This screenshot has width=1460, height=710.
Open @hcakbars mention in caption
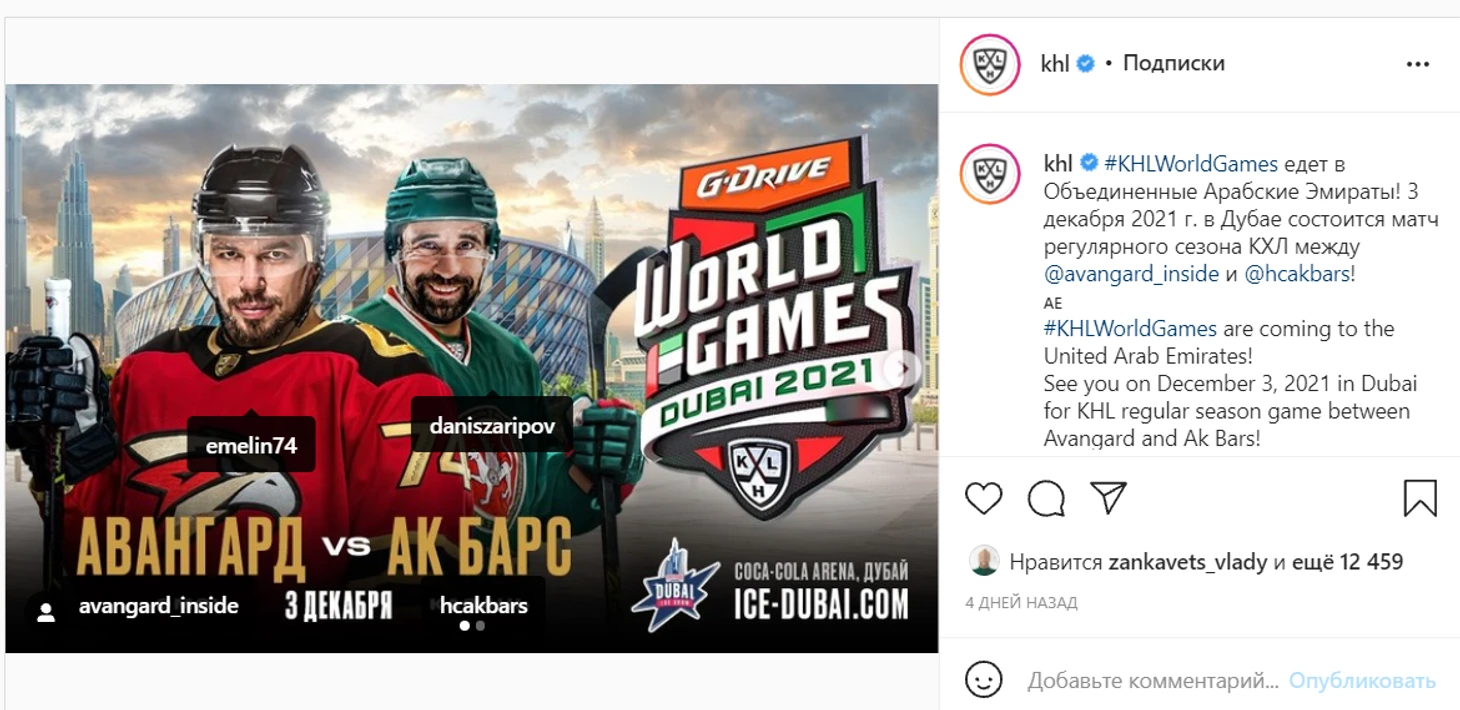tap(1297, 274)
